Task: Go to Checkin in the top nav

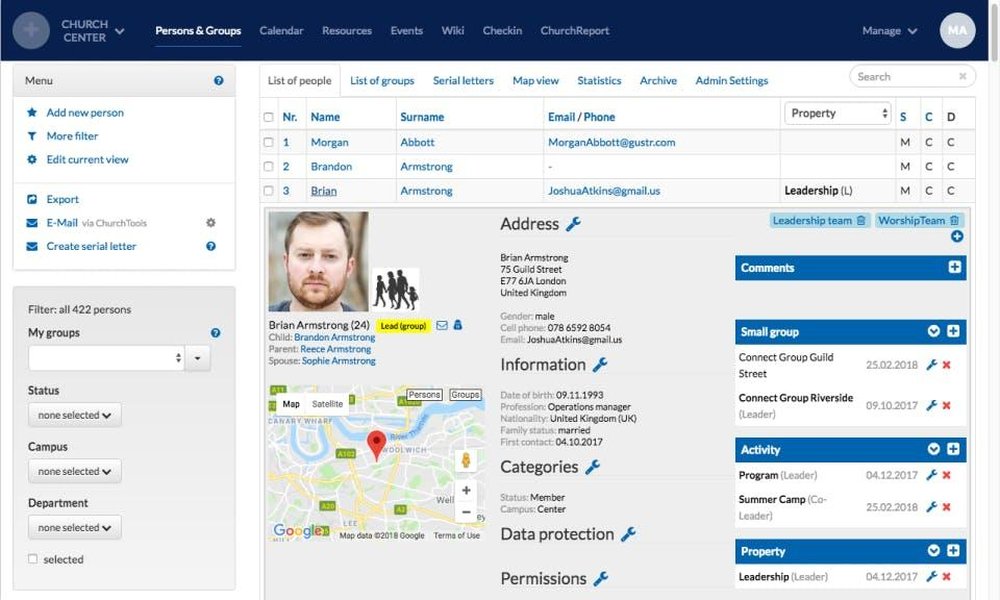Action: [502, 31]
